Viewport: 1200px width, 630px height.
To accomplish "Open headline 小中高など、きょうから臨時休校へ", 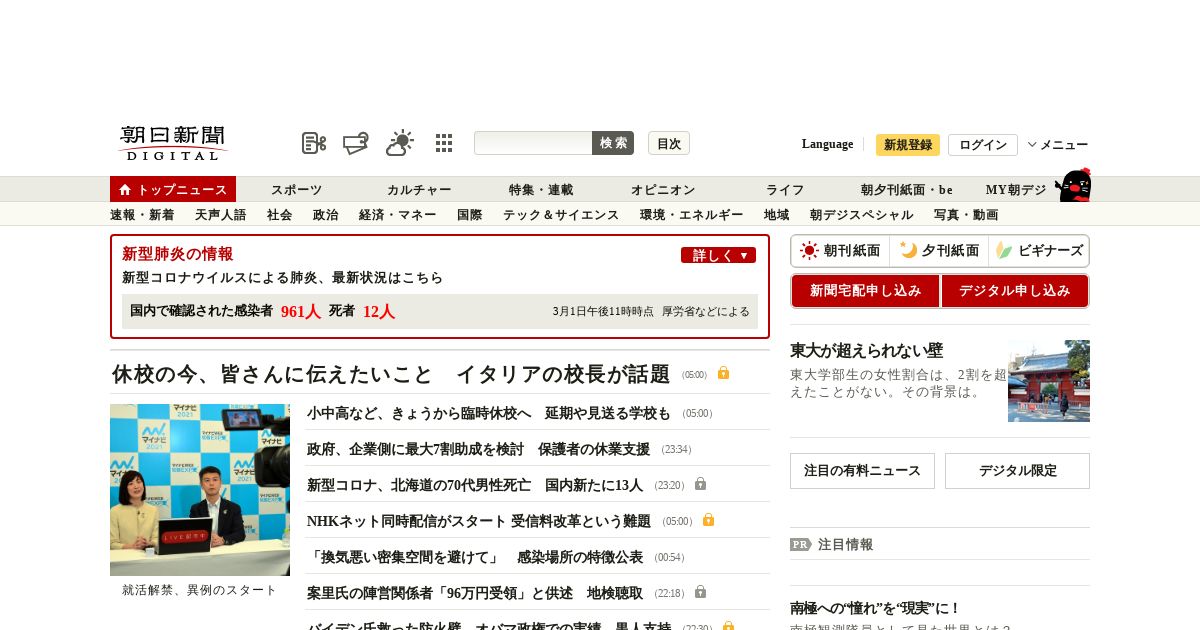I will pos(489,413).
